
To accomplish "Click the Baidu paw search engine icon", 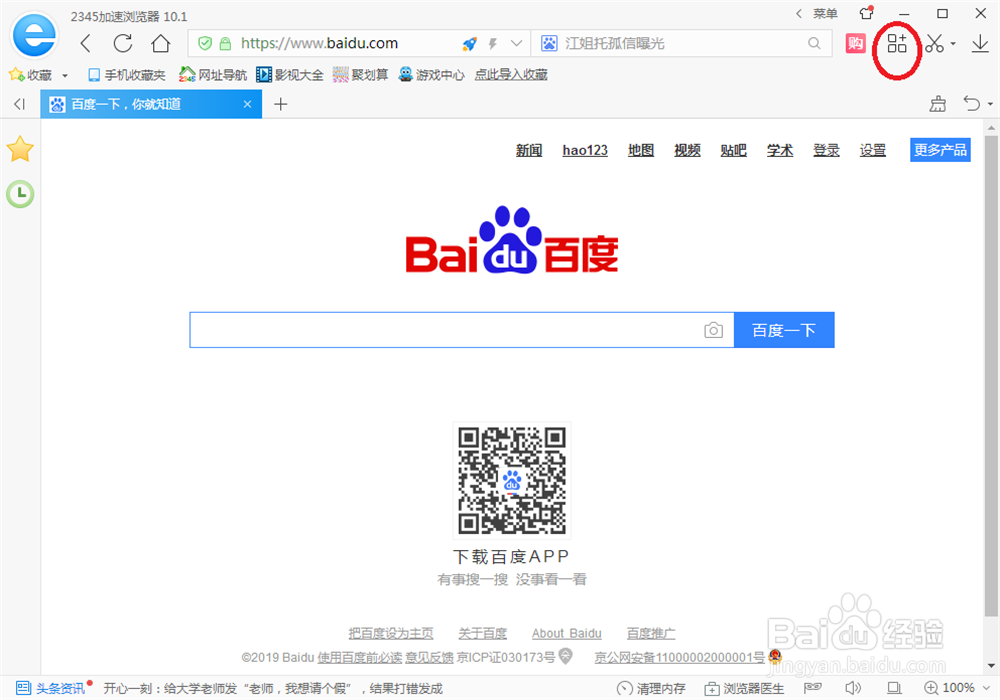I will pos(548,43).
